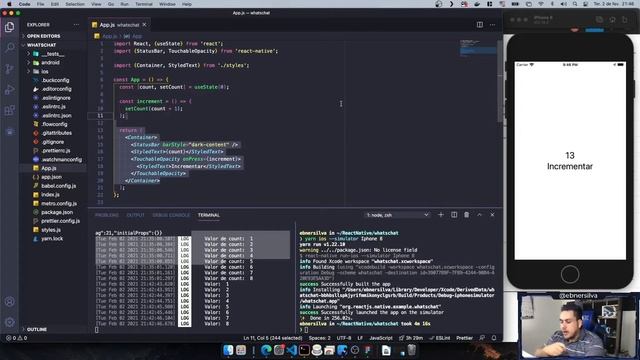Open the Wi-Fi menu in the menu bar
Screen dimensions: 640x360
click(541, 4)
